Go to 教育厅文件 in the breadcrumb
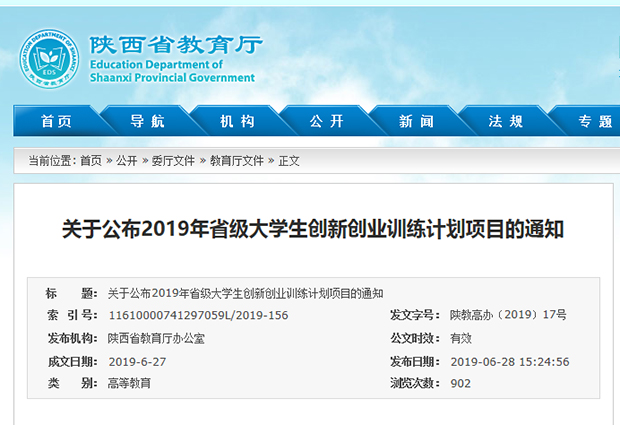620x425 pixels. 236,161
